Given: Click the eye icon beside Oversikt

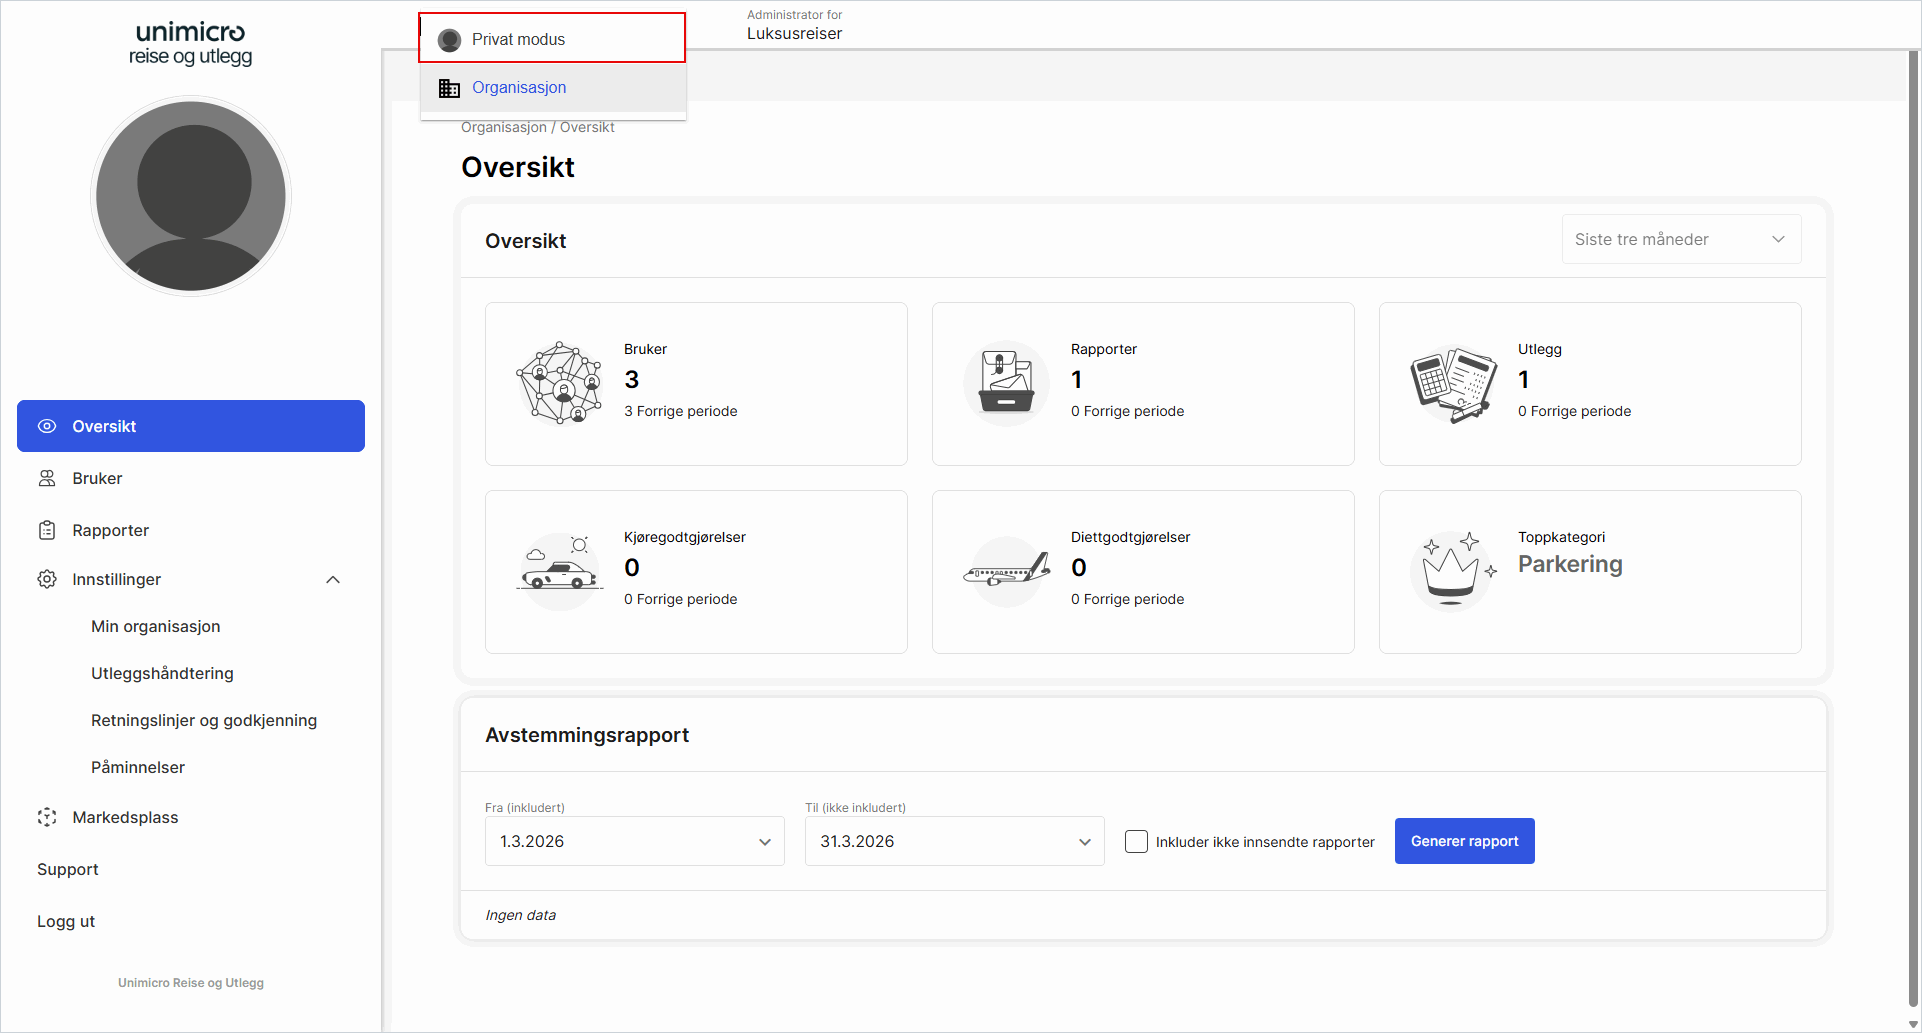Looking at the screenshot, I should (47, 426).
